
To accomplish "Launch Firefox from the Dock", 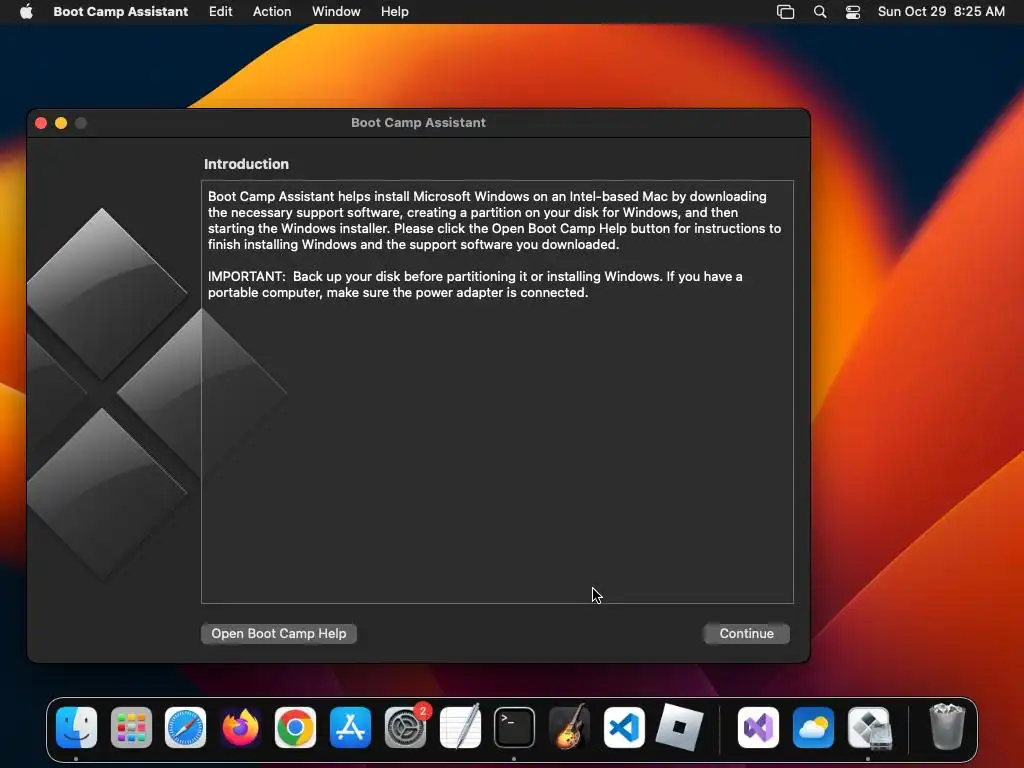I will tap(240, 728).
